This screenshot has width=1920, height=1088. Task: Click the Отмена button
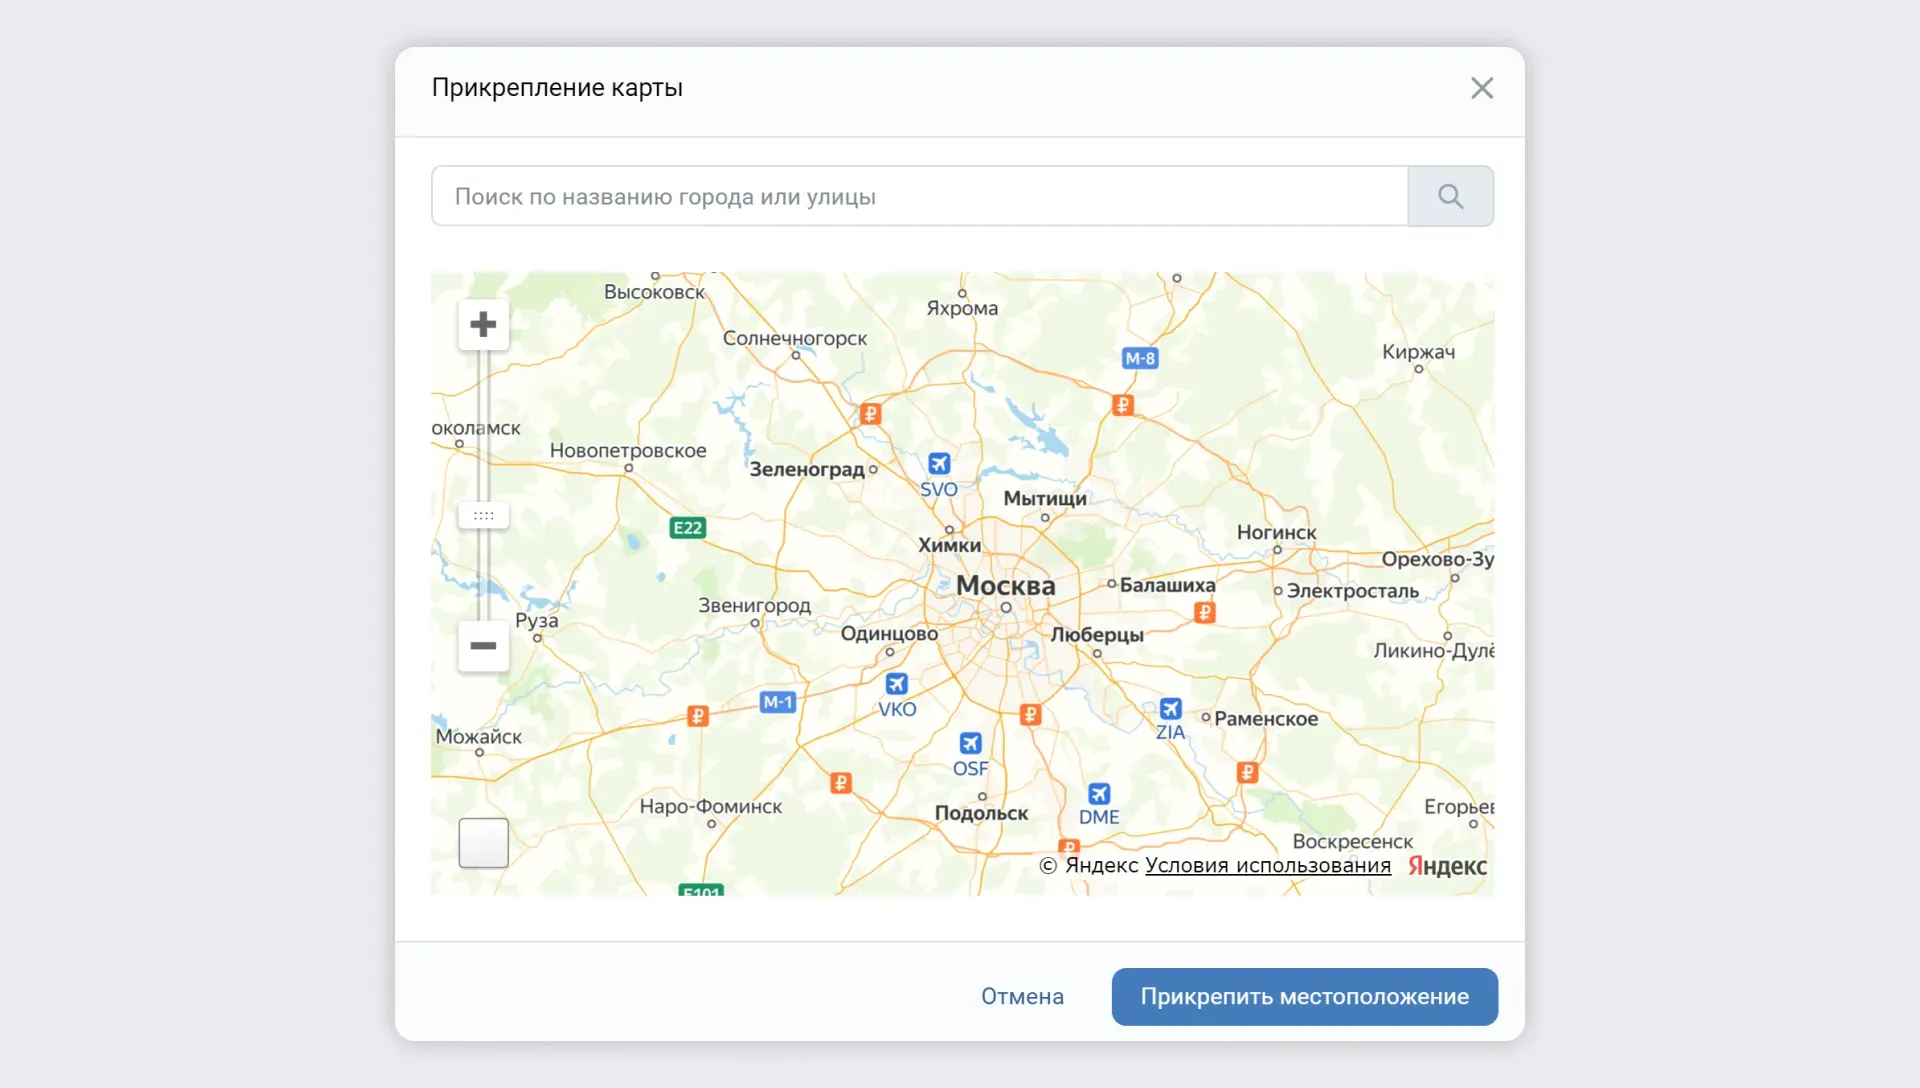[1022, 996]
